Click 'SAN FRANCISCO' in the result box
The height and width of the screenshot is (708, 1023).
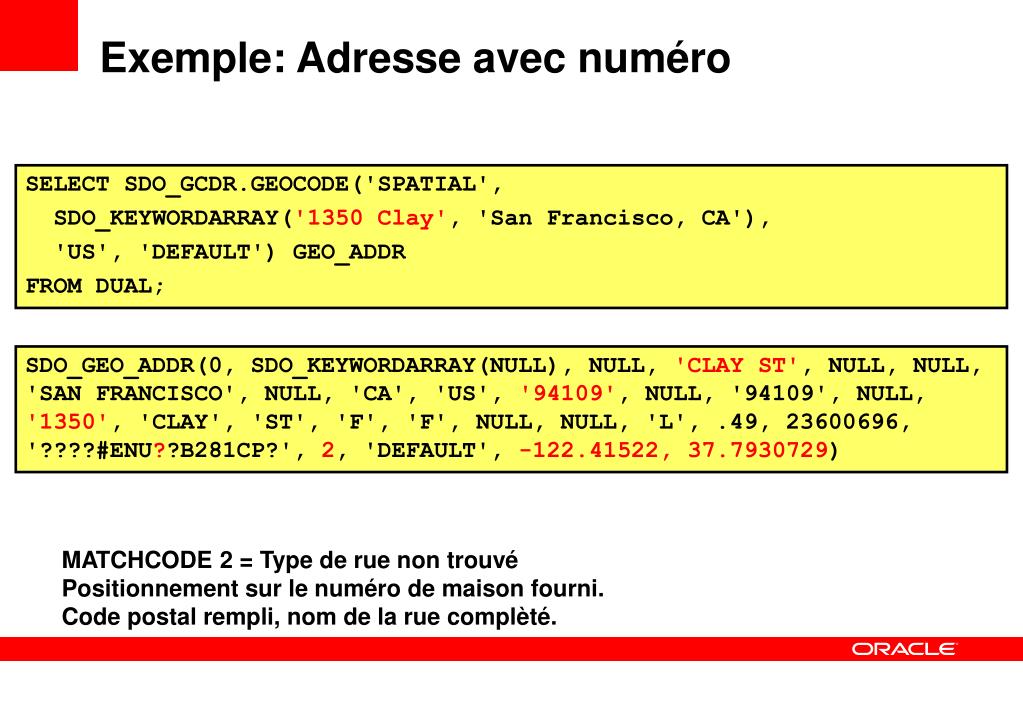pos(130,393)
